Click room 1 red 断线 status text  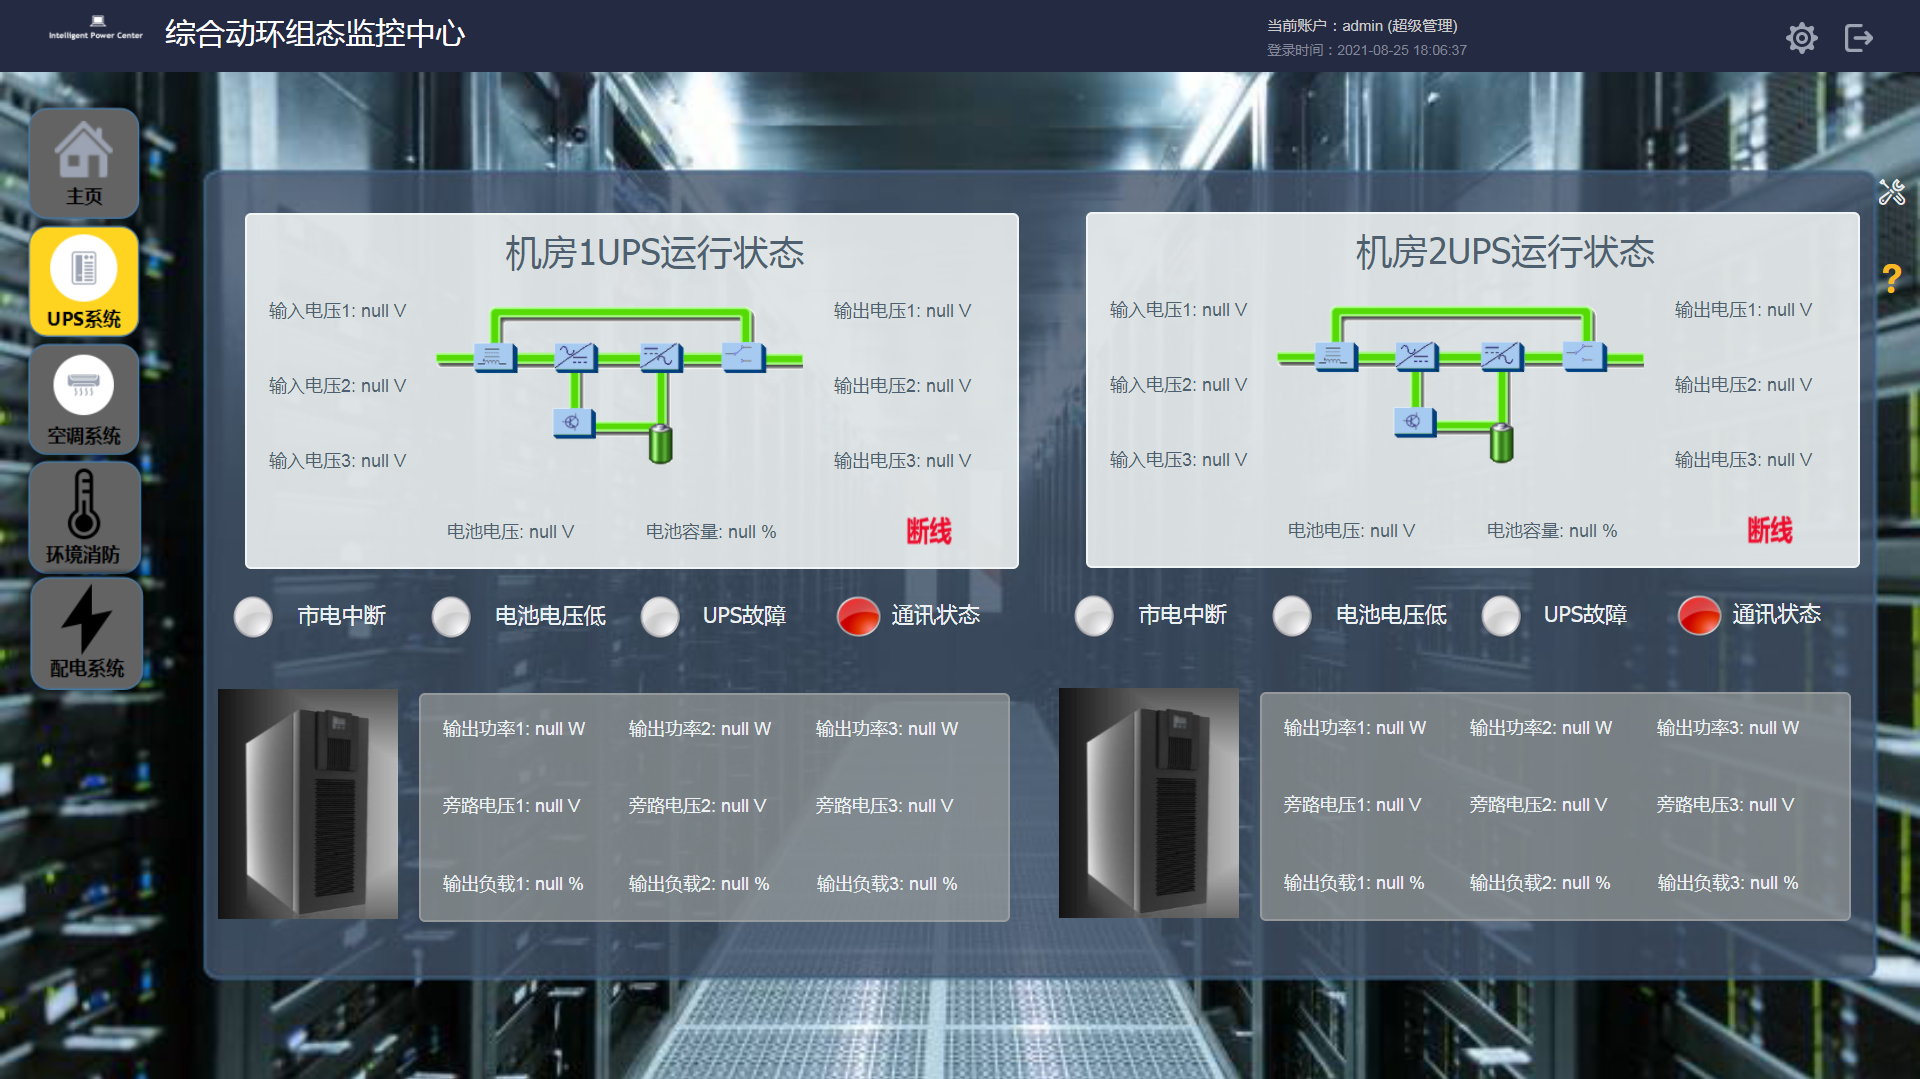929,531
